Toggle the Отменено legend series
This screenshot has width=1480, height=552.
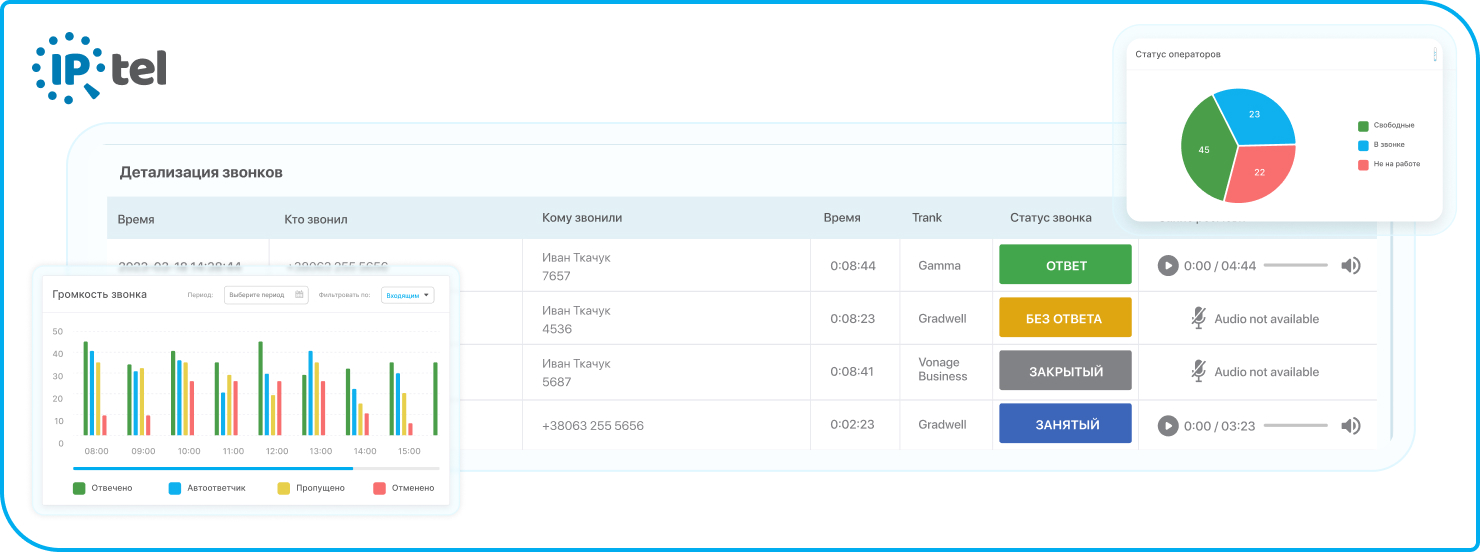point(379,488)
